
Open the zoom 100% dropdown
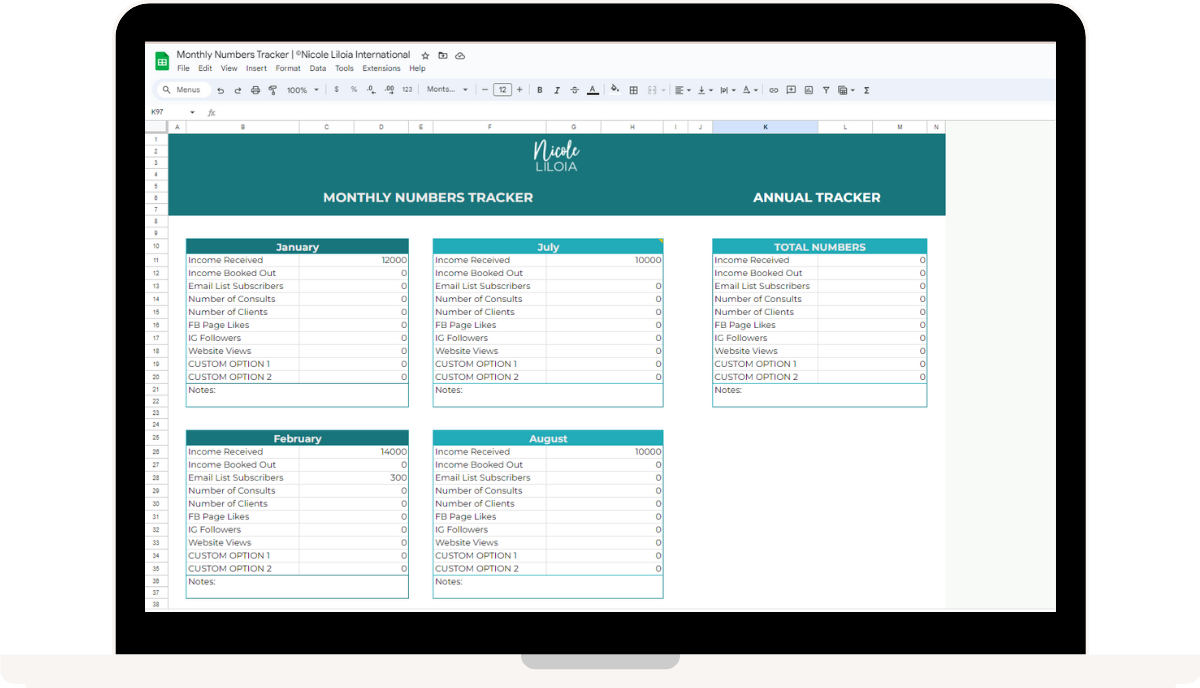point(303,90)
